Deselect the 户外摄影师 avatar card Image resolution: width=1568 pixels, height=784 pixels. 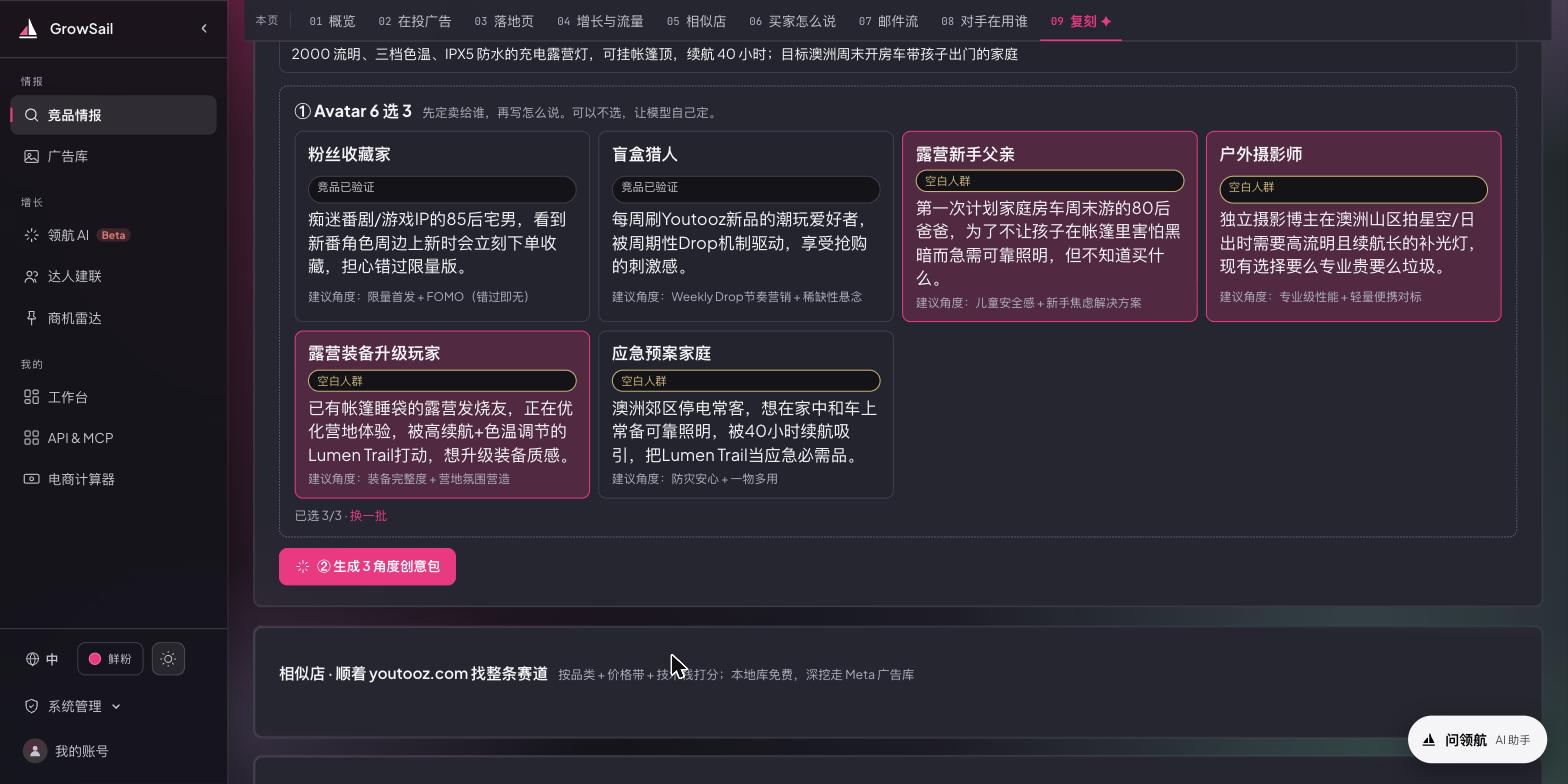pos(1354,226)
